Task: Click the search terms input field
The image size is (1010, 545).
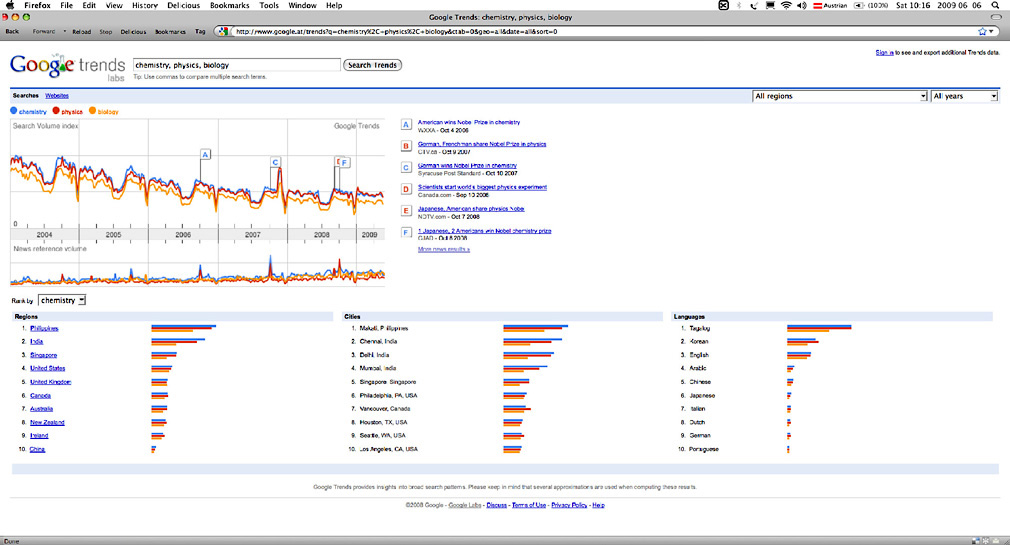Action: pyautogui.click(x=236, y=65)
